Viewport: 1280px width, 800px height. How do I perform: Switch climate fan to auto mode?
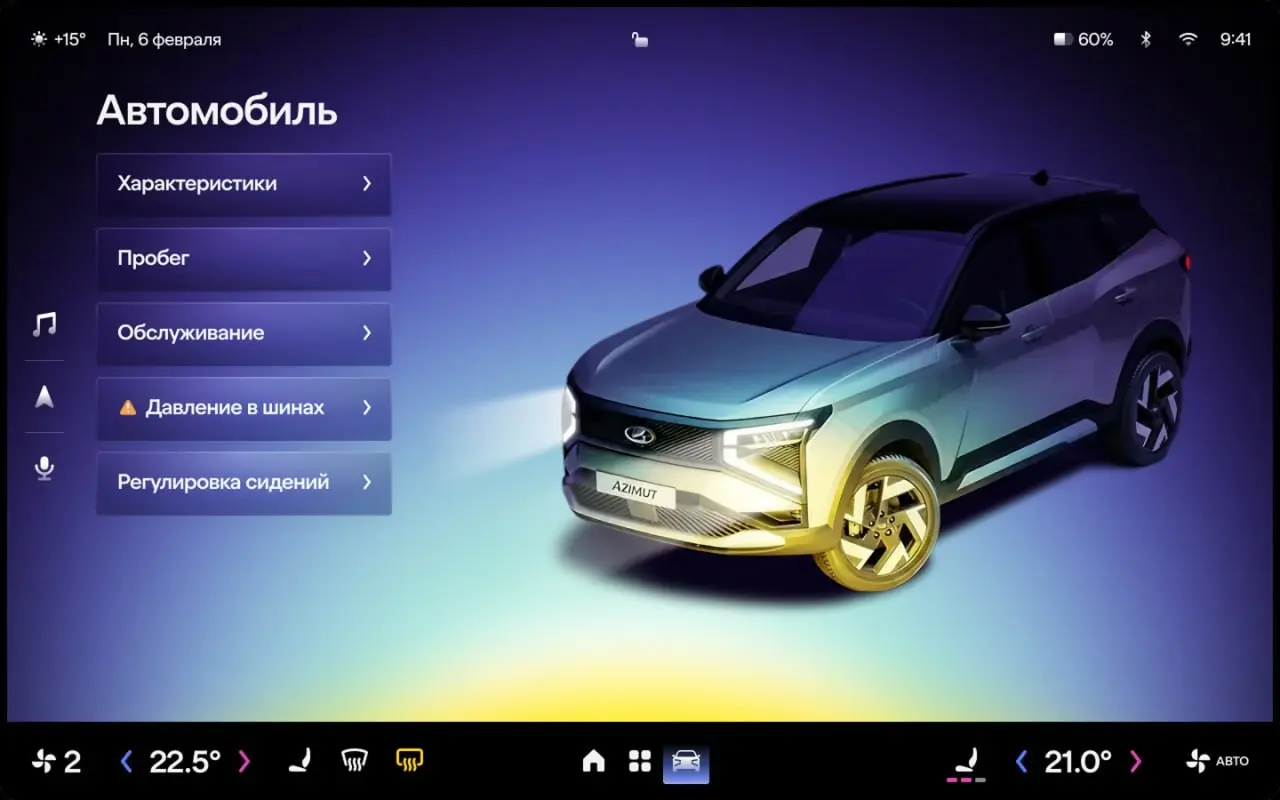[1217, 762]
